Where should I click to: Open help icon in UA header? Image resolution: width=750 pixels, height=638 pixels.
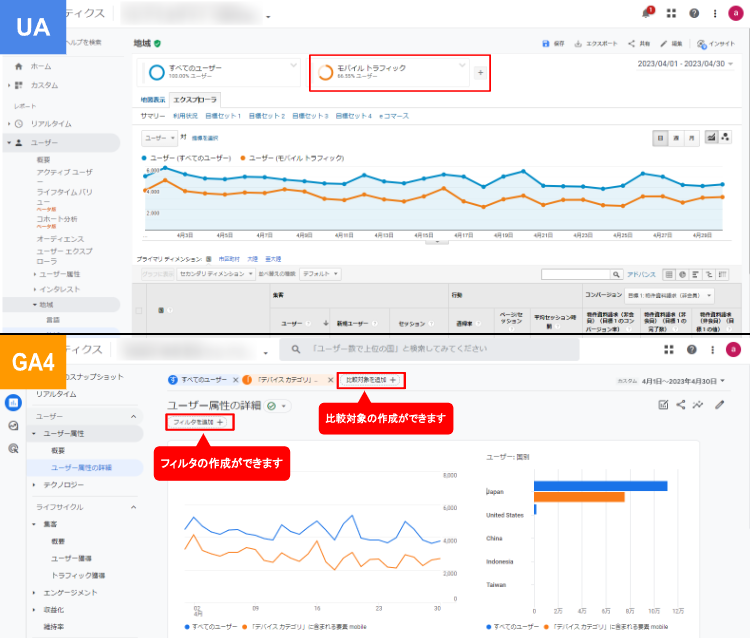click(694, 13)
